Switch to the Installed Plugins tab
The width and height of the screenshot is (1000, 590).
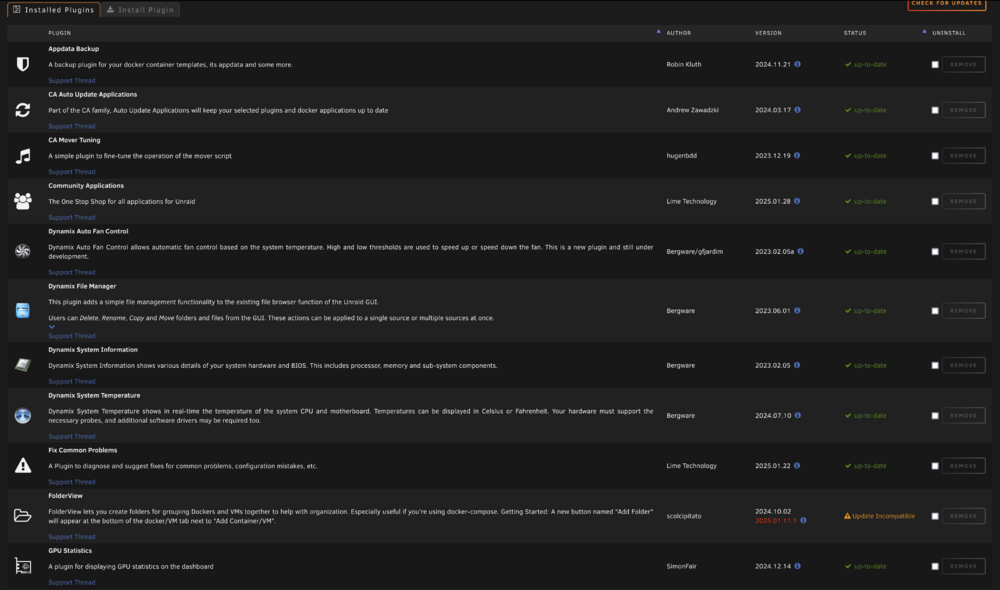coord(54,10)
